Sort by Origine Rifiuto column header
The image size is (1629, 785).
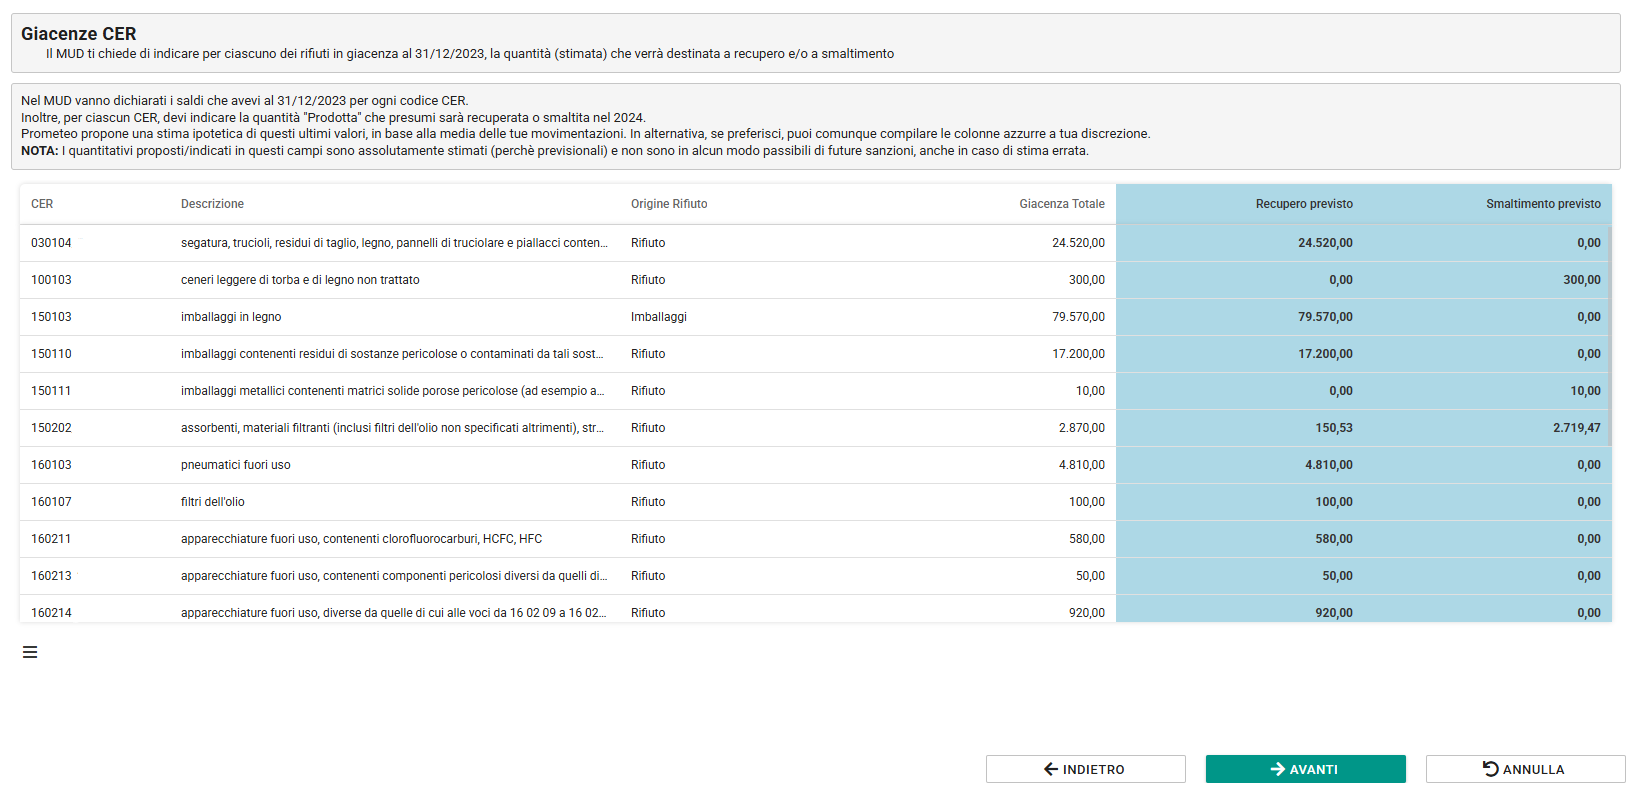669,204
